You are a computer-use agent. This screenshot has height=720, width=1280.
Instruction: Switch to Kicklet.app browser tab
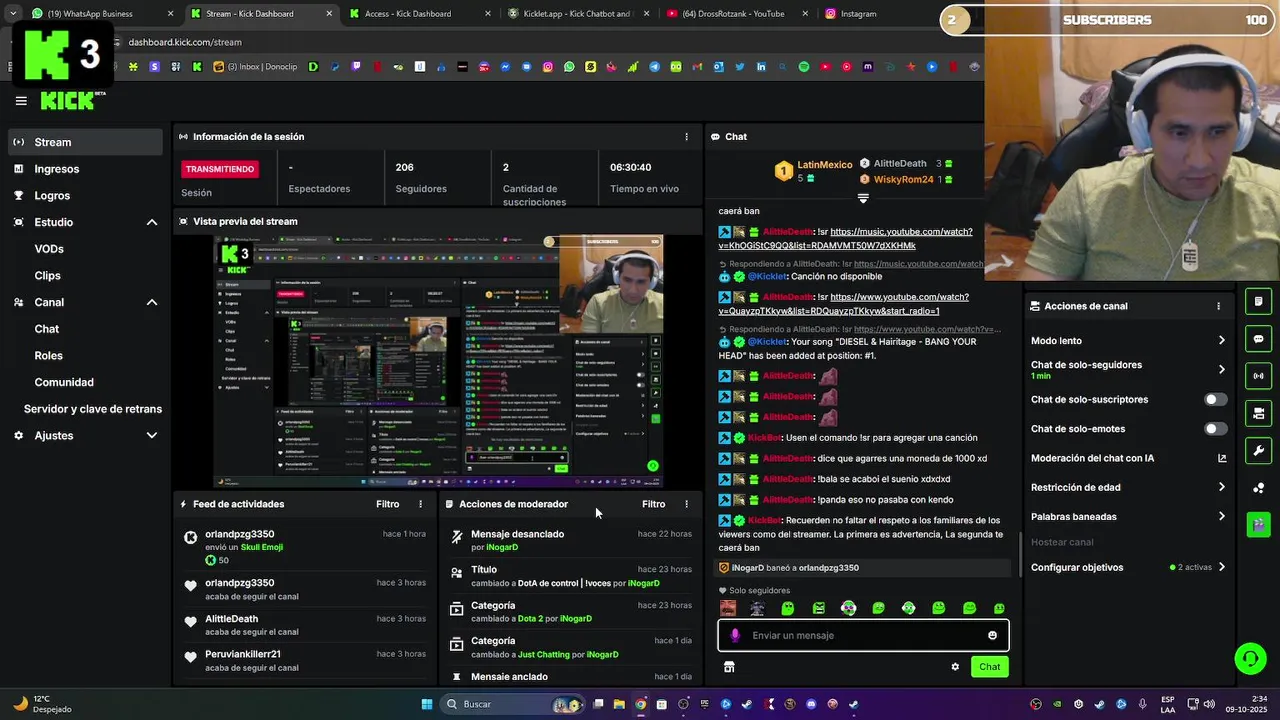[x=578, y=14]
